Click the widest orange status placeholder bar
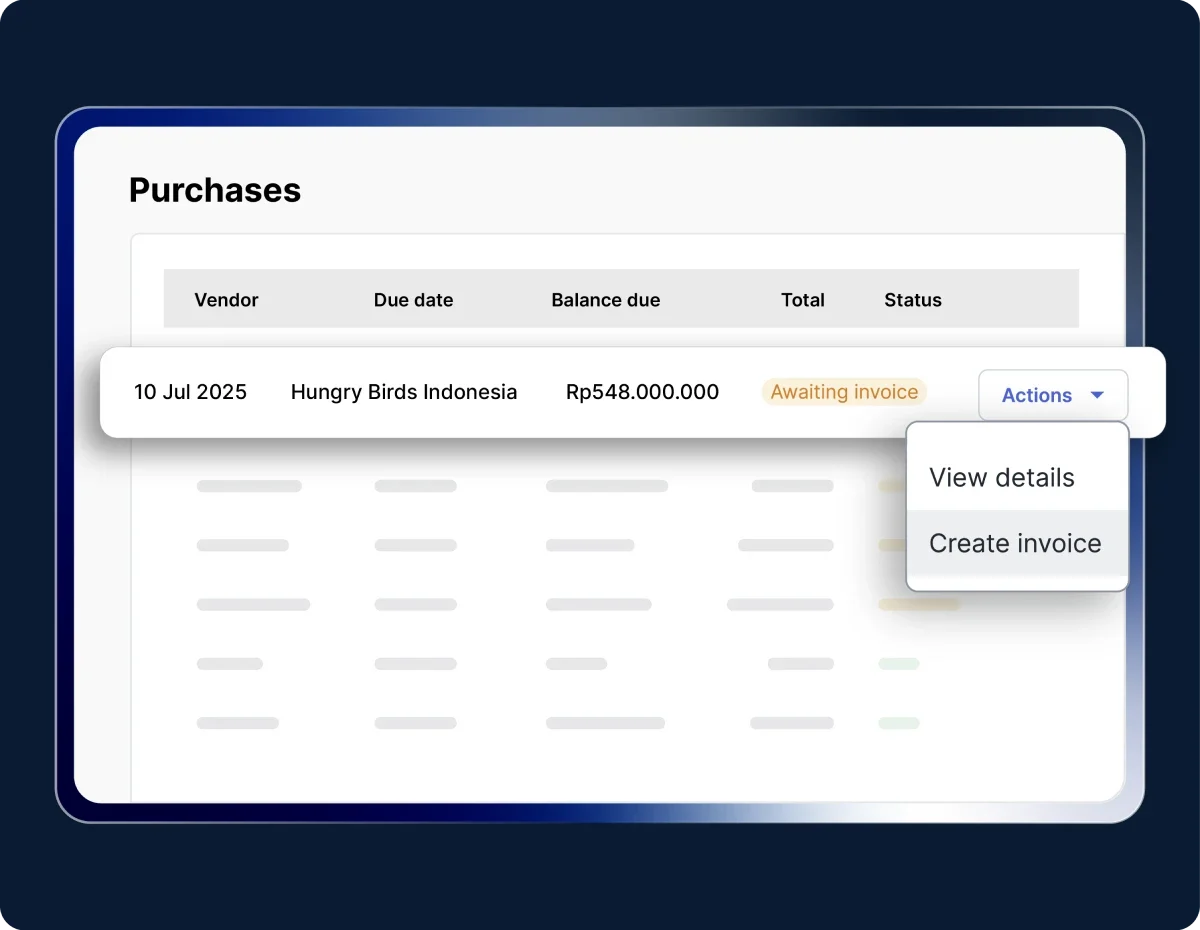This screenshot has height=930, width=1200. (918, 605)
